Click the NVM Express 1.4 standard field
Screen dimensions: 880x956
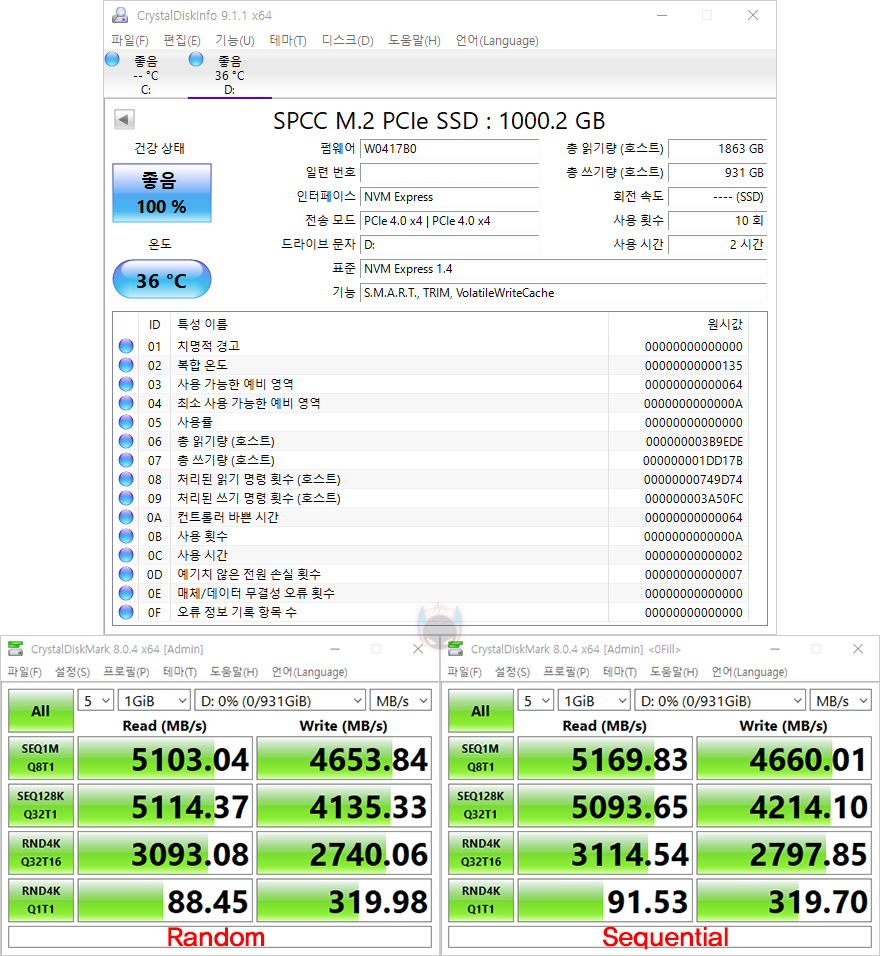[563, 269]
